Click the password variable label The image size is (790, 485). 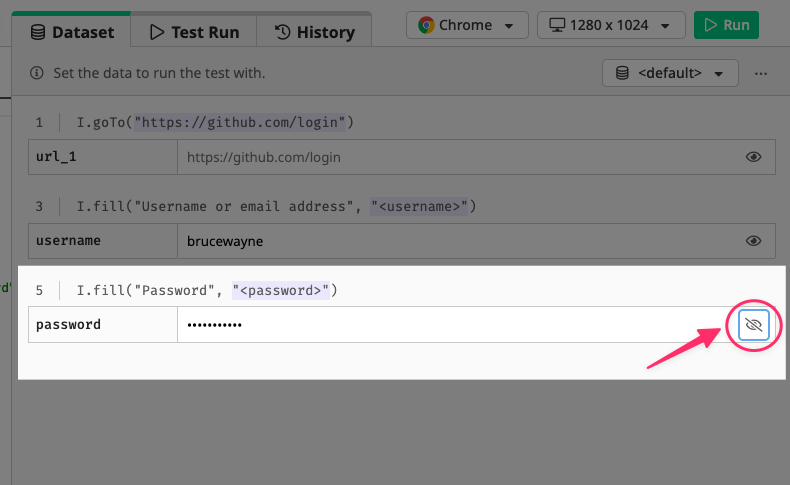[68, 324]
